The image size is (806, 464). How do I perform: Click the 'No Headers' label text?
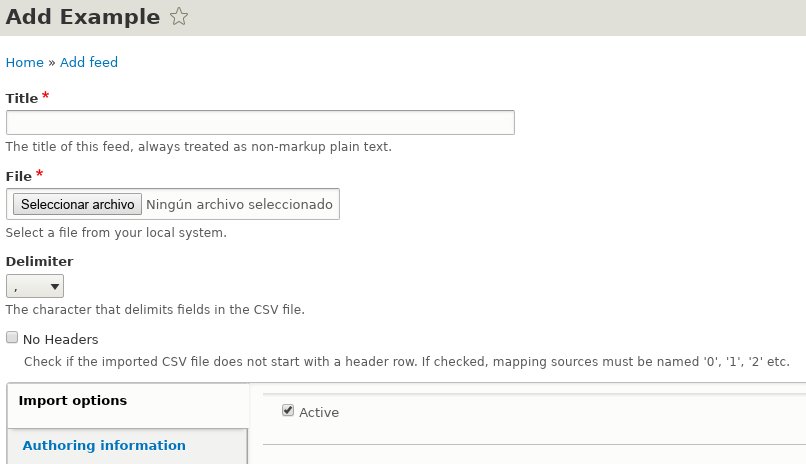click(61, 339)
